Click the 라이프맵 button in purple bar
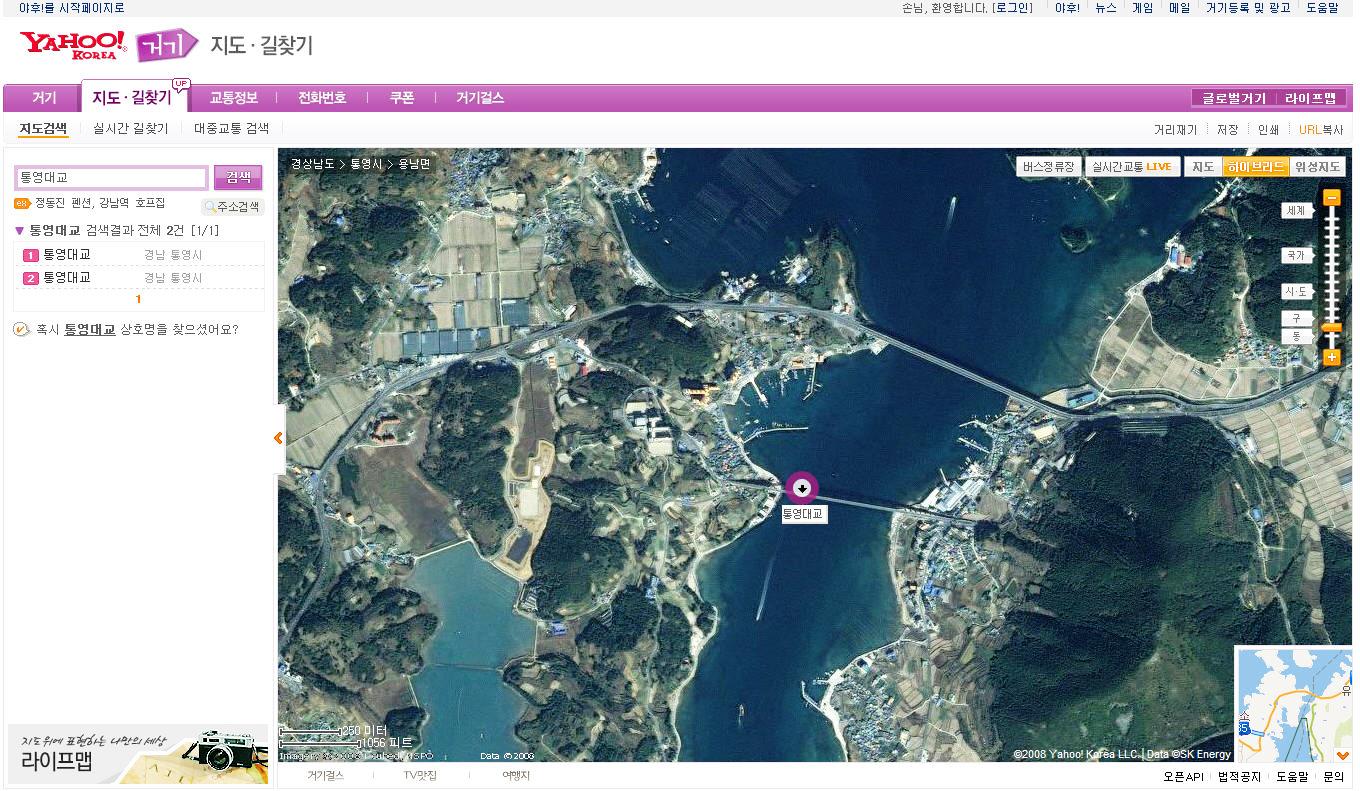Screen dimensions: 1360x791 tap(1311, 98)
